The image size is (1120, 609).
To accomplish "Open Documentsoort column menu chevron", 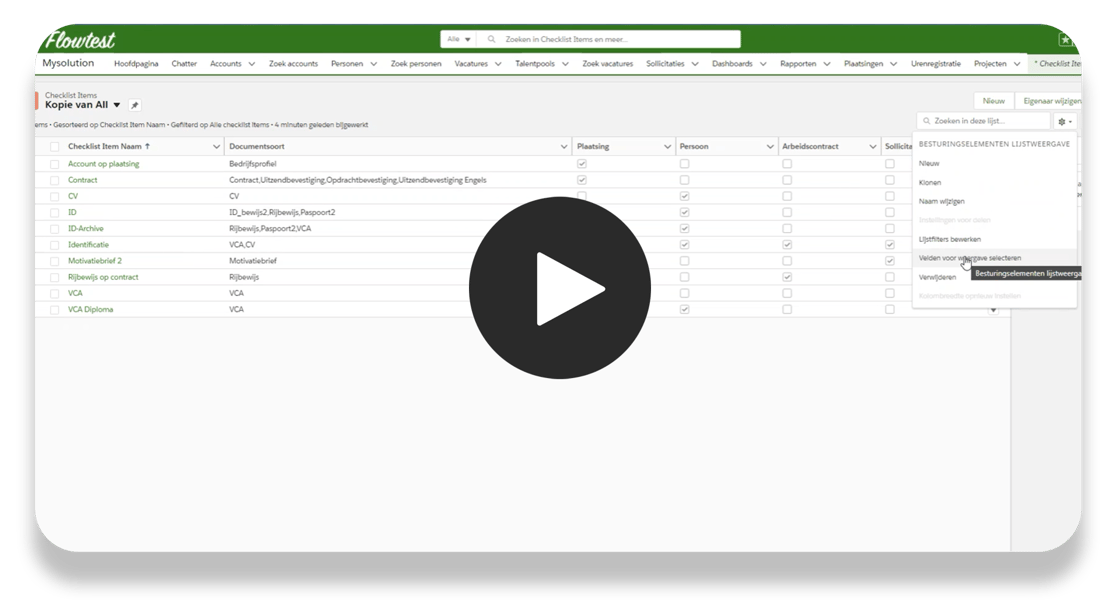I will 564,146.
